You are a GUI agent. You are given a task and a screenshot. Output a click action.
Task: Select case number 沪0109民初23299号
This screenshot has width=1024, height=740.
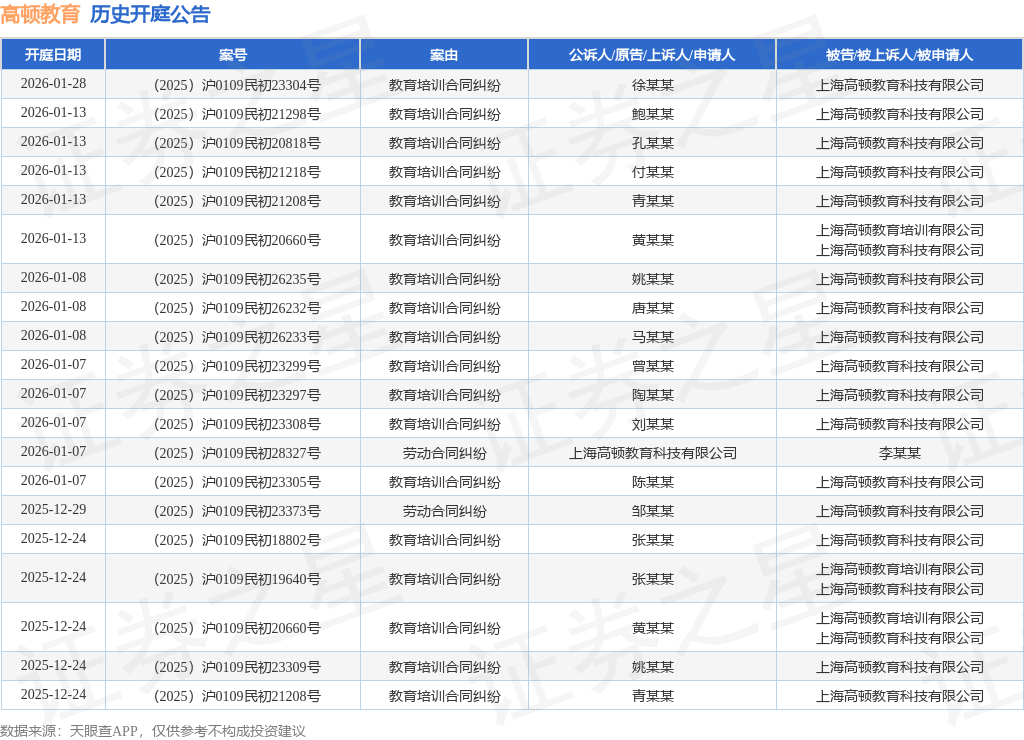pos(237,366)
